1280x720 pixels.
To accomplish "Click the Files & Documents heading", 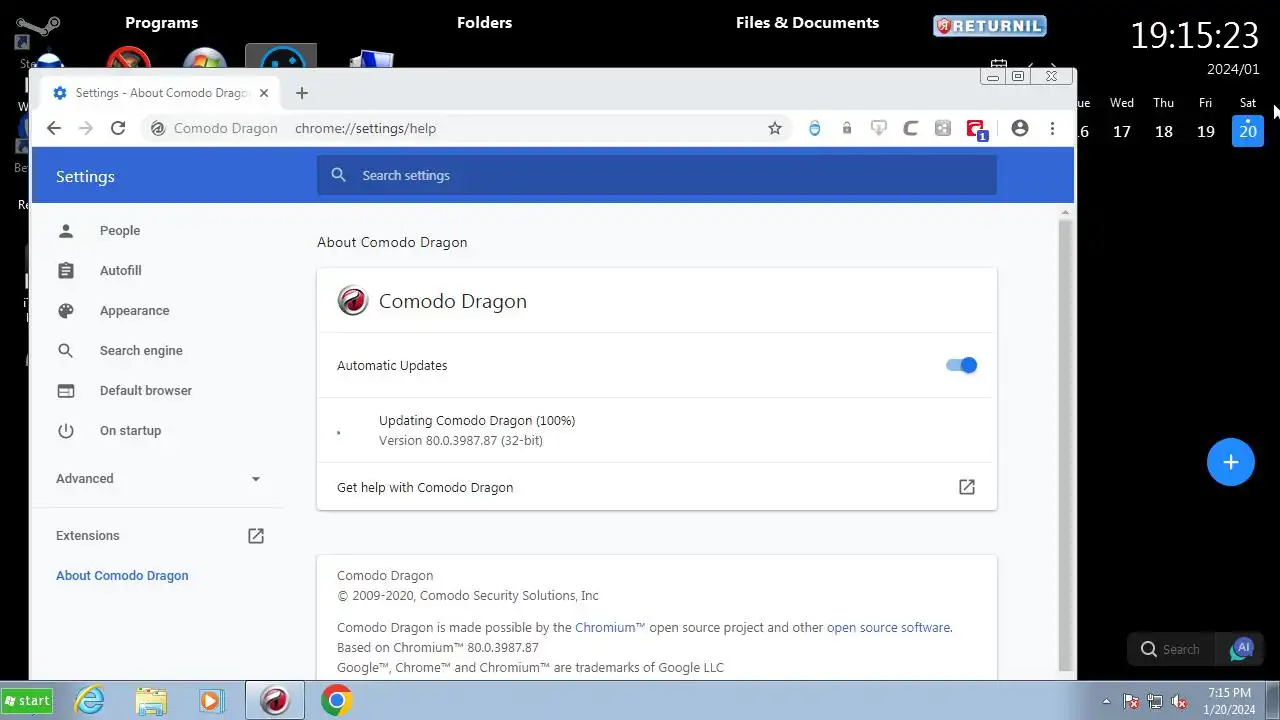I will click(808, 23).
